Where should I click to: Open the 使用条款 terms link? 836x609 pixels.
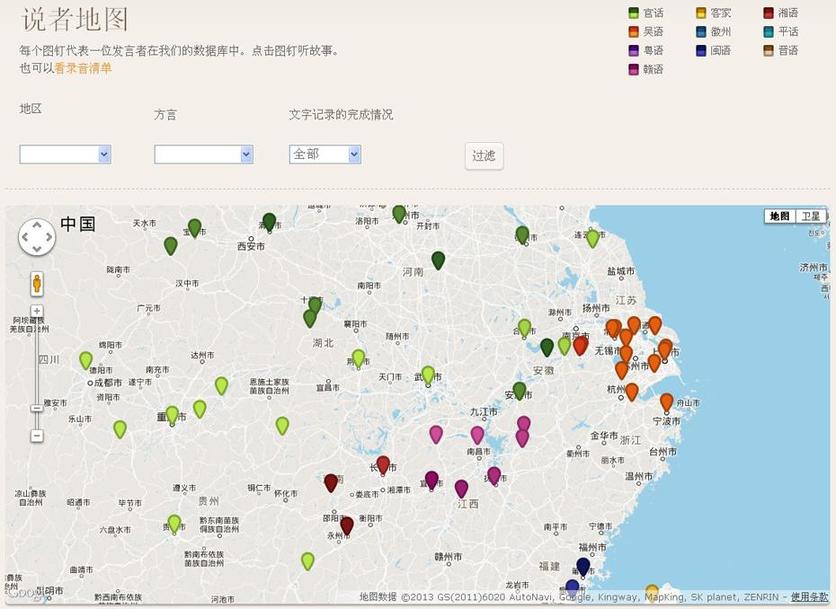pyautogui.click(x=809, y=597)
